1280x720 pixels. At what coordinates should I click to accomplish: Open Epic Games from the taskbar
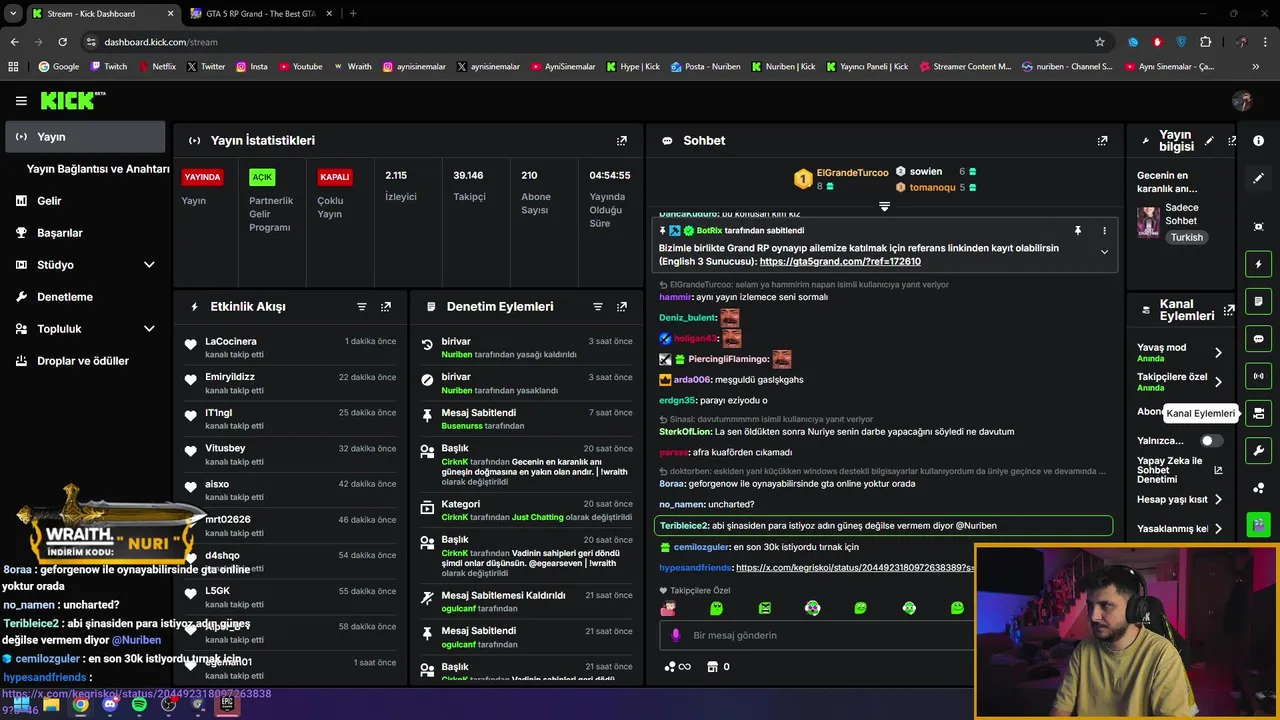click(x=227, y=704)
